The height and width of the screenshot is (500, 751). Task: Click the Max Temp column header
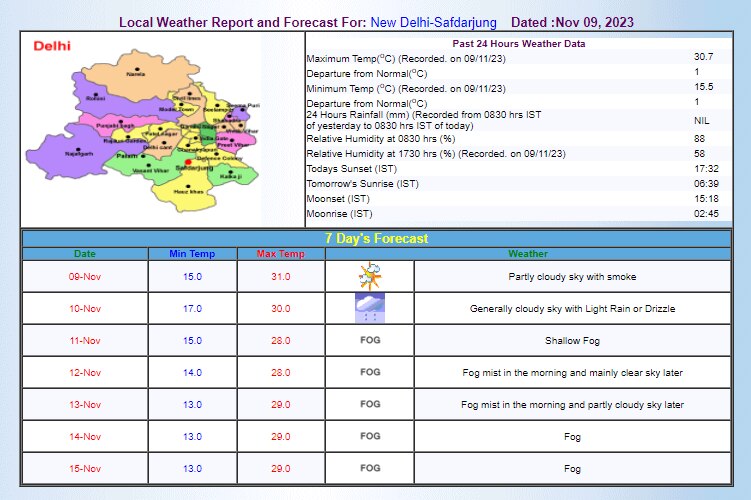tap(281, 254)
